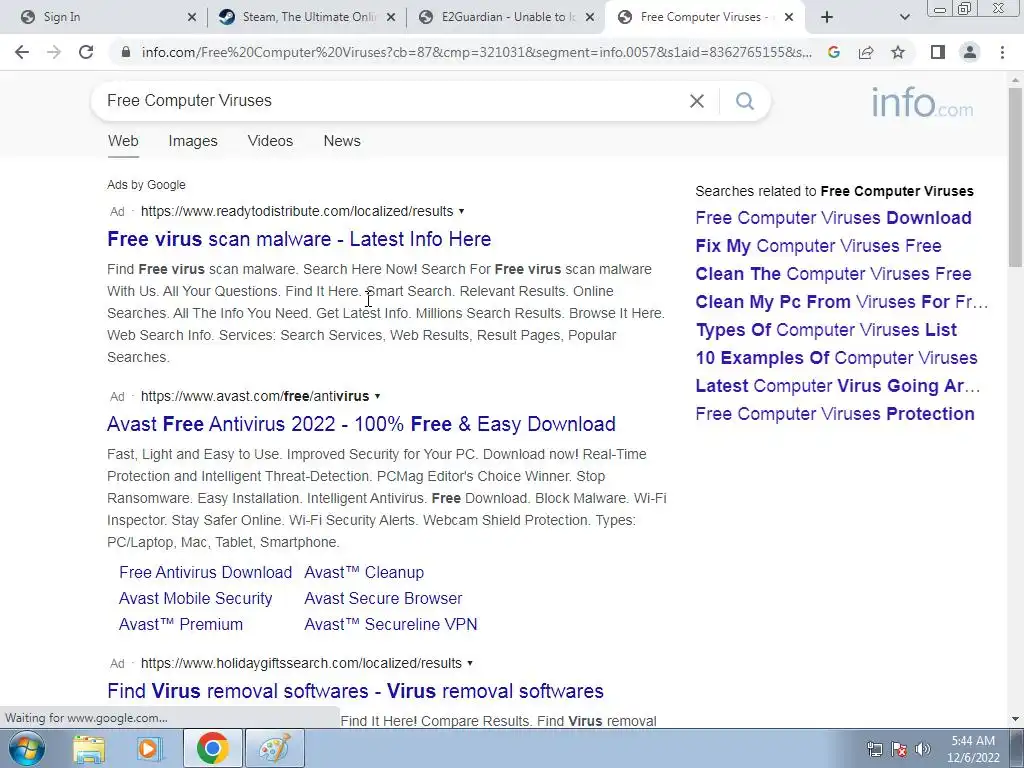Open Avast Mobile Security sitelink
The height and width of the screenshot is (768, 1024).
click(195, 599)
